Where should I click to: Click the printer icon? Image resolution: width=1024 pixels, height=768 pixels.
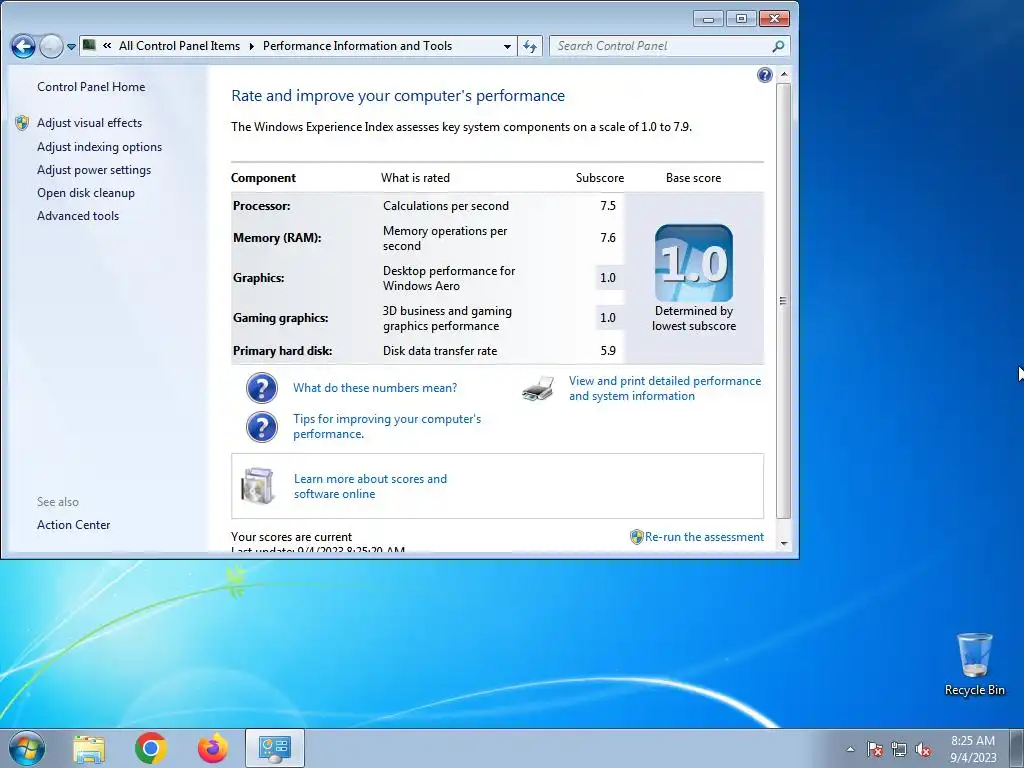[538, 389]
